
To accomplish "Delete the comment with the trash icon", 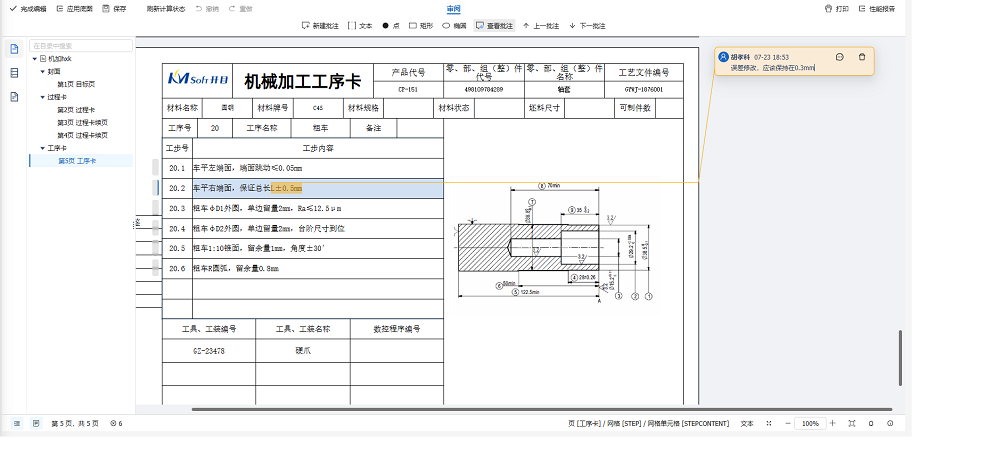I will (x=862, y=57).
